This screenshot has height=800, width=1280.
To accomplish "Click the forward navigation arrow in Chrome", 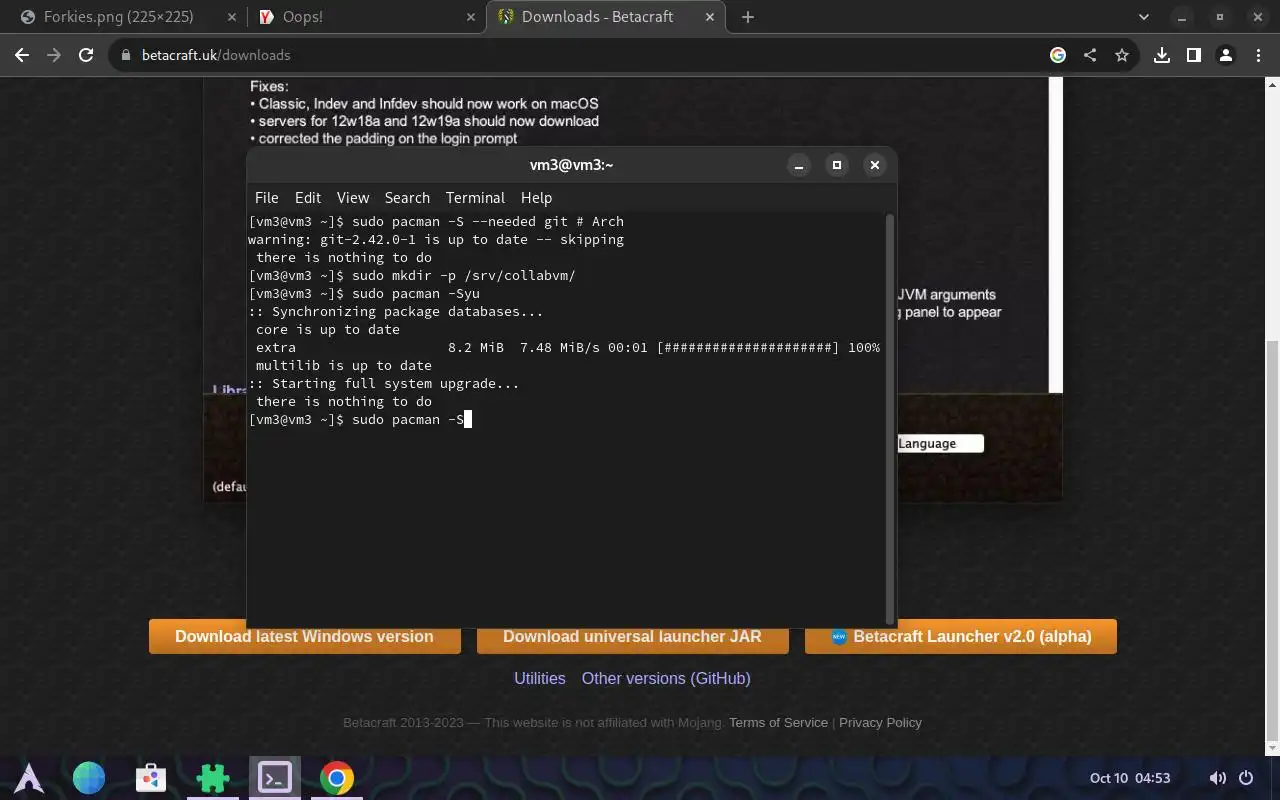I will click(54, 55).
